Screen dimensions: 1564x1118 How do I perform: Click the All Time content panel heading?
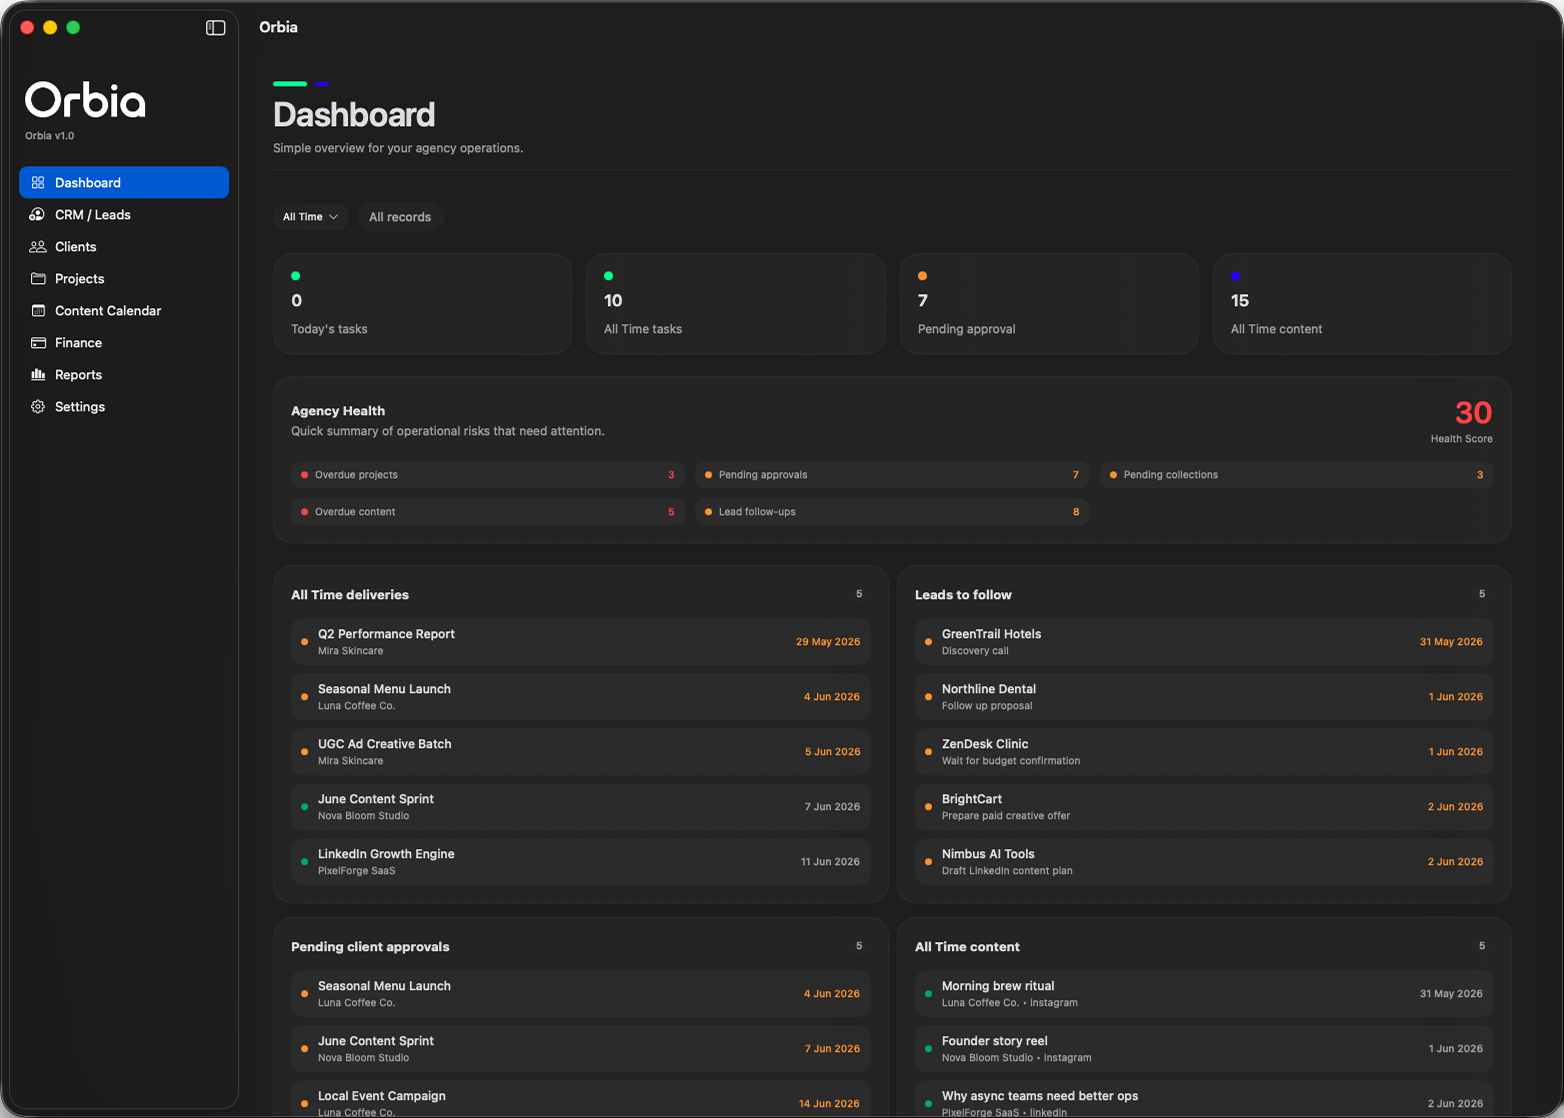967,947
